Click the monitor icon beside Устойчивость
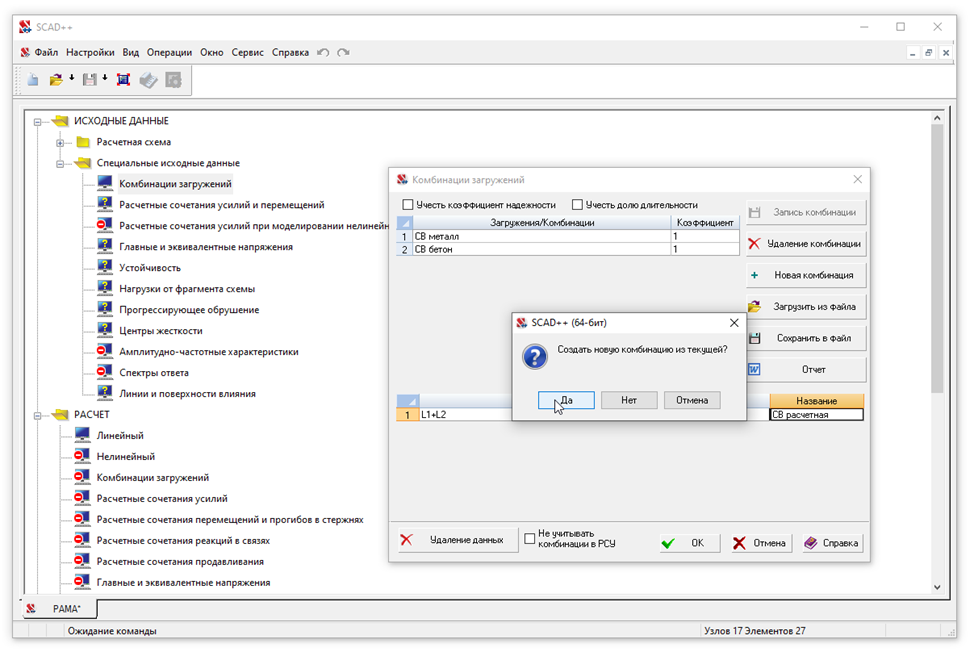 point(104,267)
